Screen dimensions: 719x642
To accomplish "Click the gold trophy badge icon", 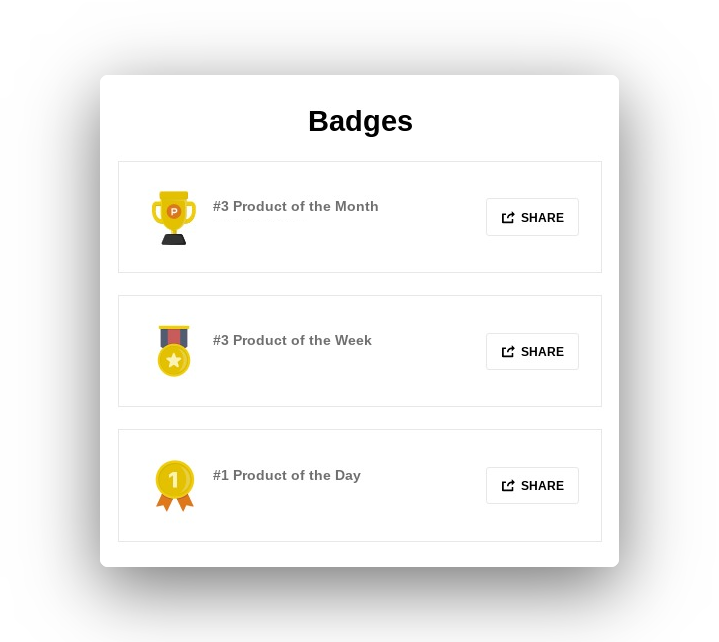I will click(173, 217).
